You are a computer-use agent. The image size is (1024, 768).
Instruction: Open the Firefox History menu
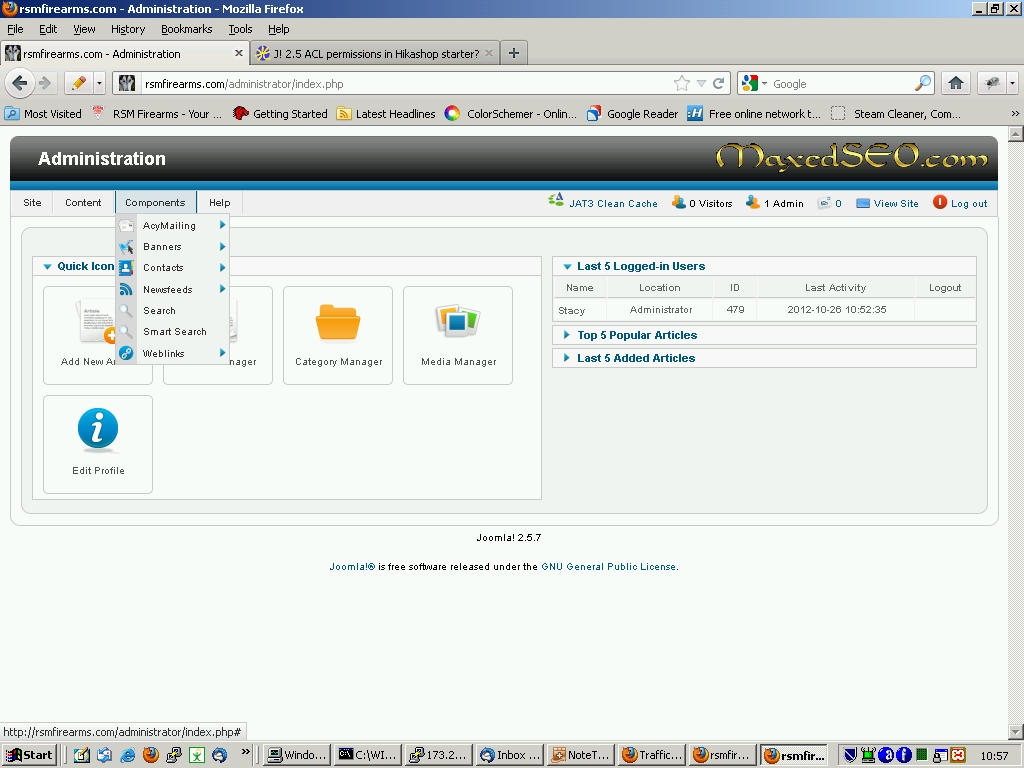(x=128, y=29)
